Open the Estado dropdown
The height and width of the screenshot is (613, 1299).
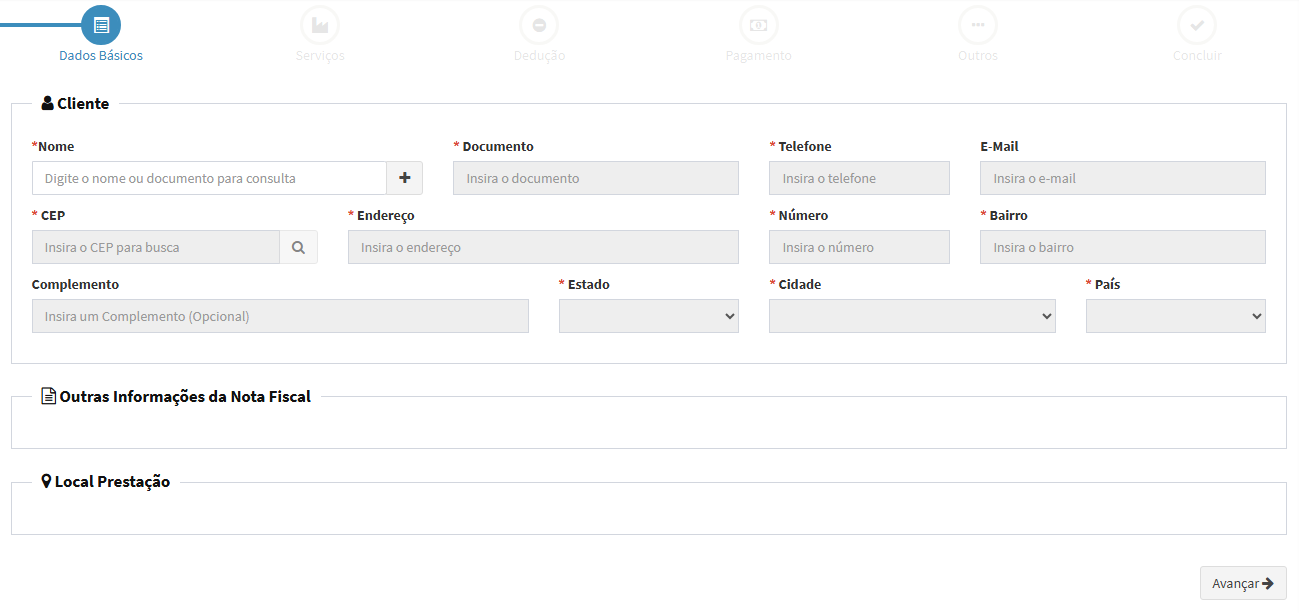click(x=648, y=316)
